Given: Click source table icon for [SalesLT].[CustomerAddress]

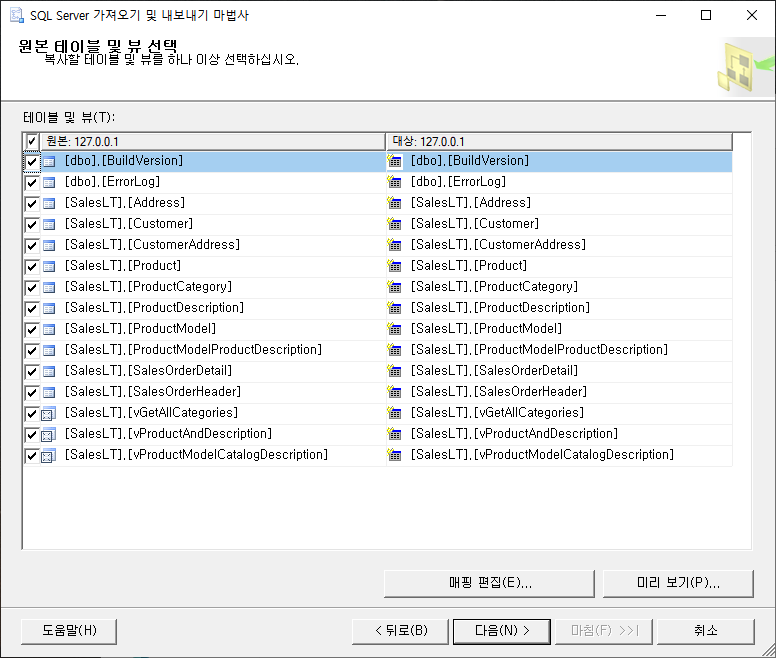Looking at the screenshot, I should click(x=49, y=245).
